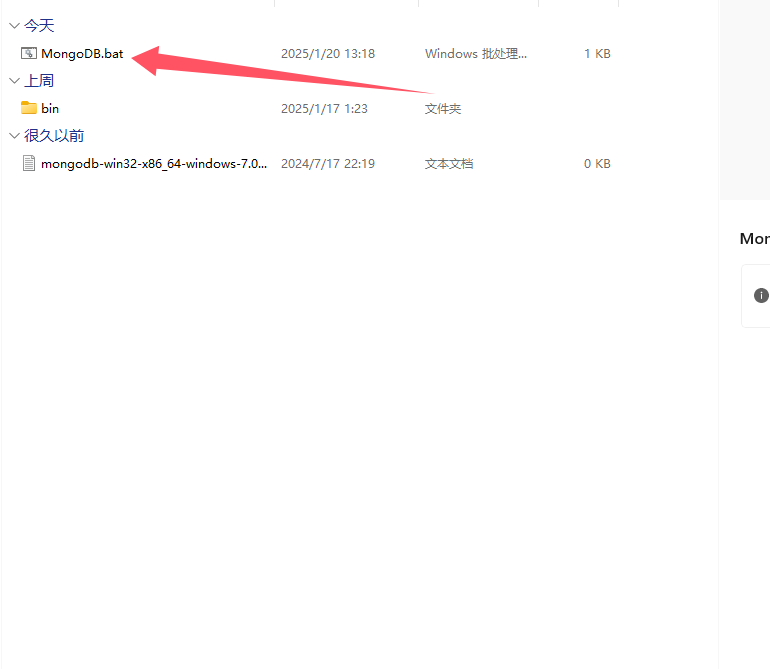This screenshot has height=669, width=770.
Task: Click the info icon in right panel
Action: tap(761, 295)
